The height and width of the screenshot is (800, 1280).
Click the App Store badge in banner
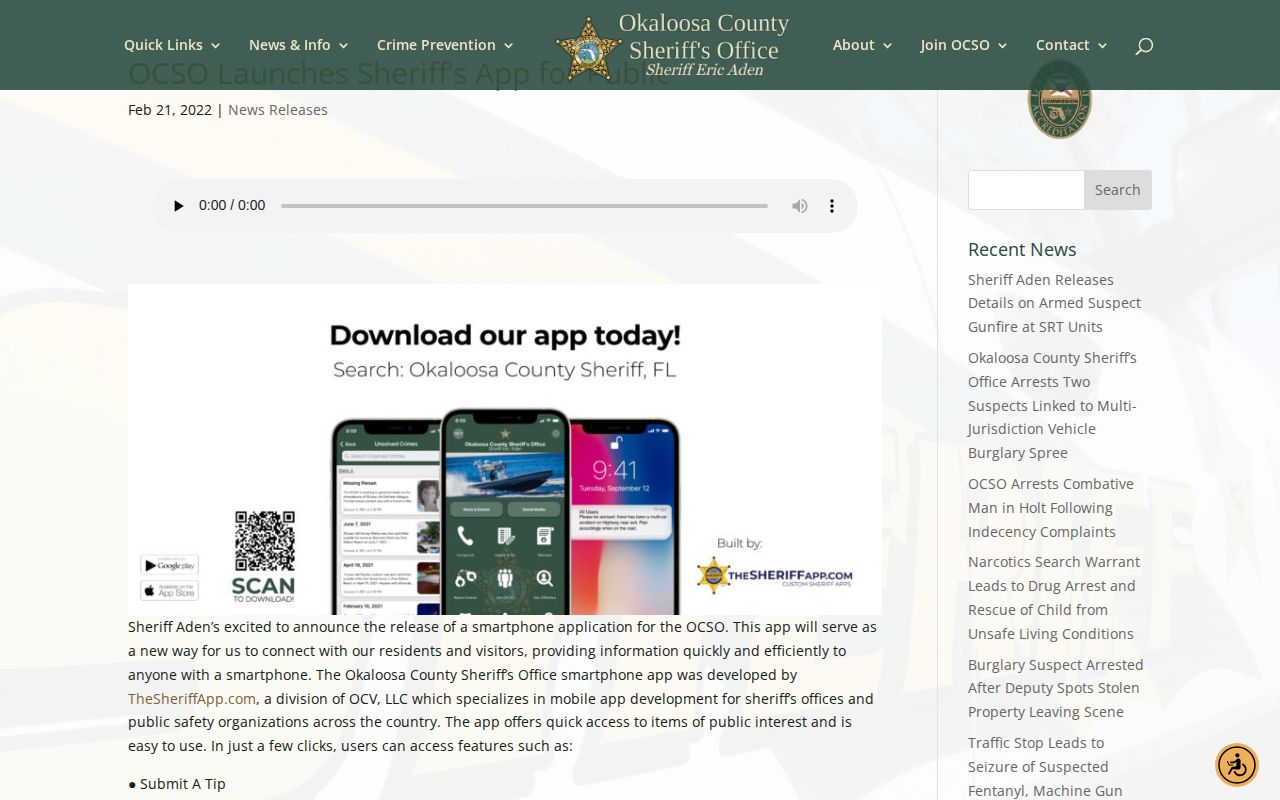pos(169,590)
